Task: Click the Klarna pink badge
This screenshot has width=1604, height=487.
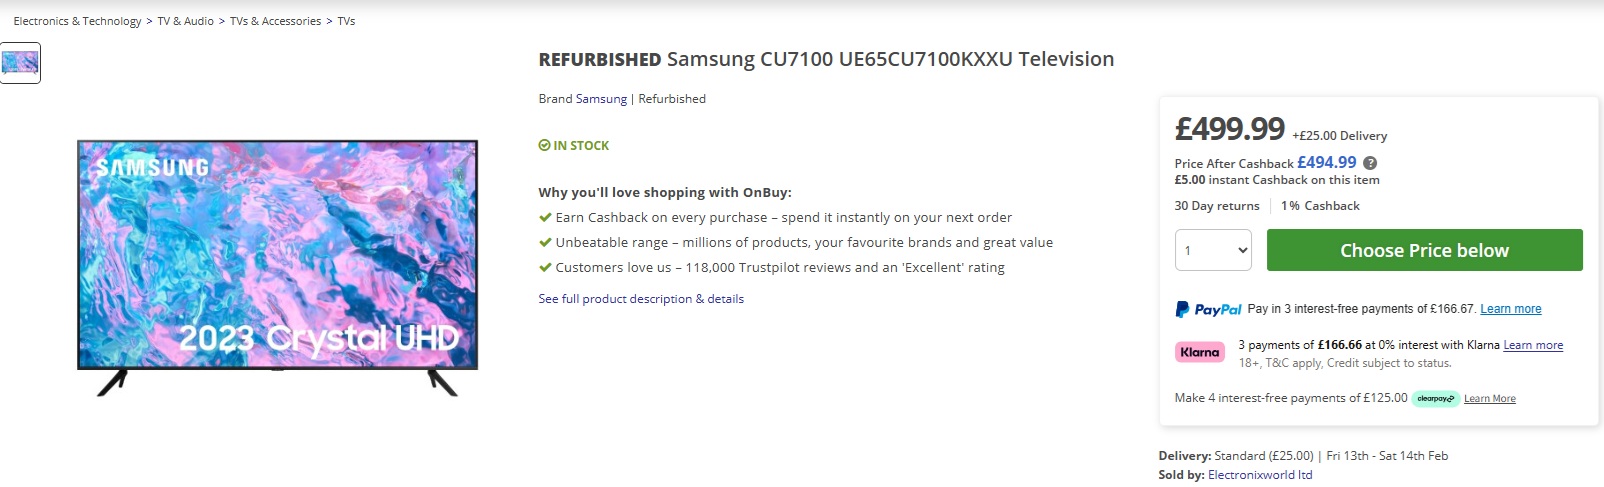Action: coord(1199,352)
